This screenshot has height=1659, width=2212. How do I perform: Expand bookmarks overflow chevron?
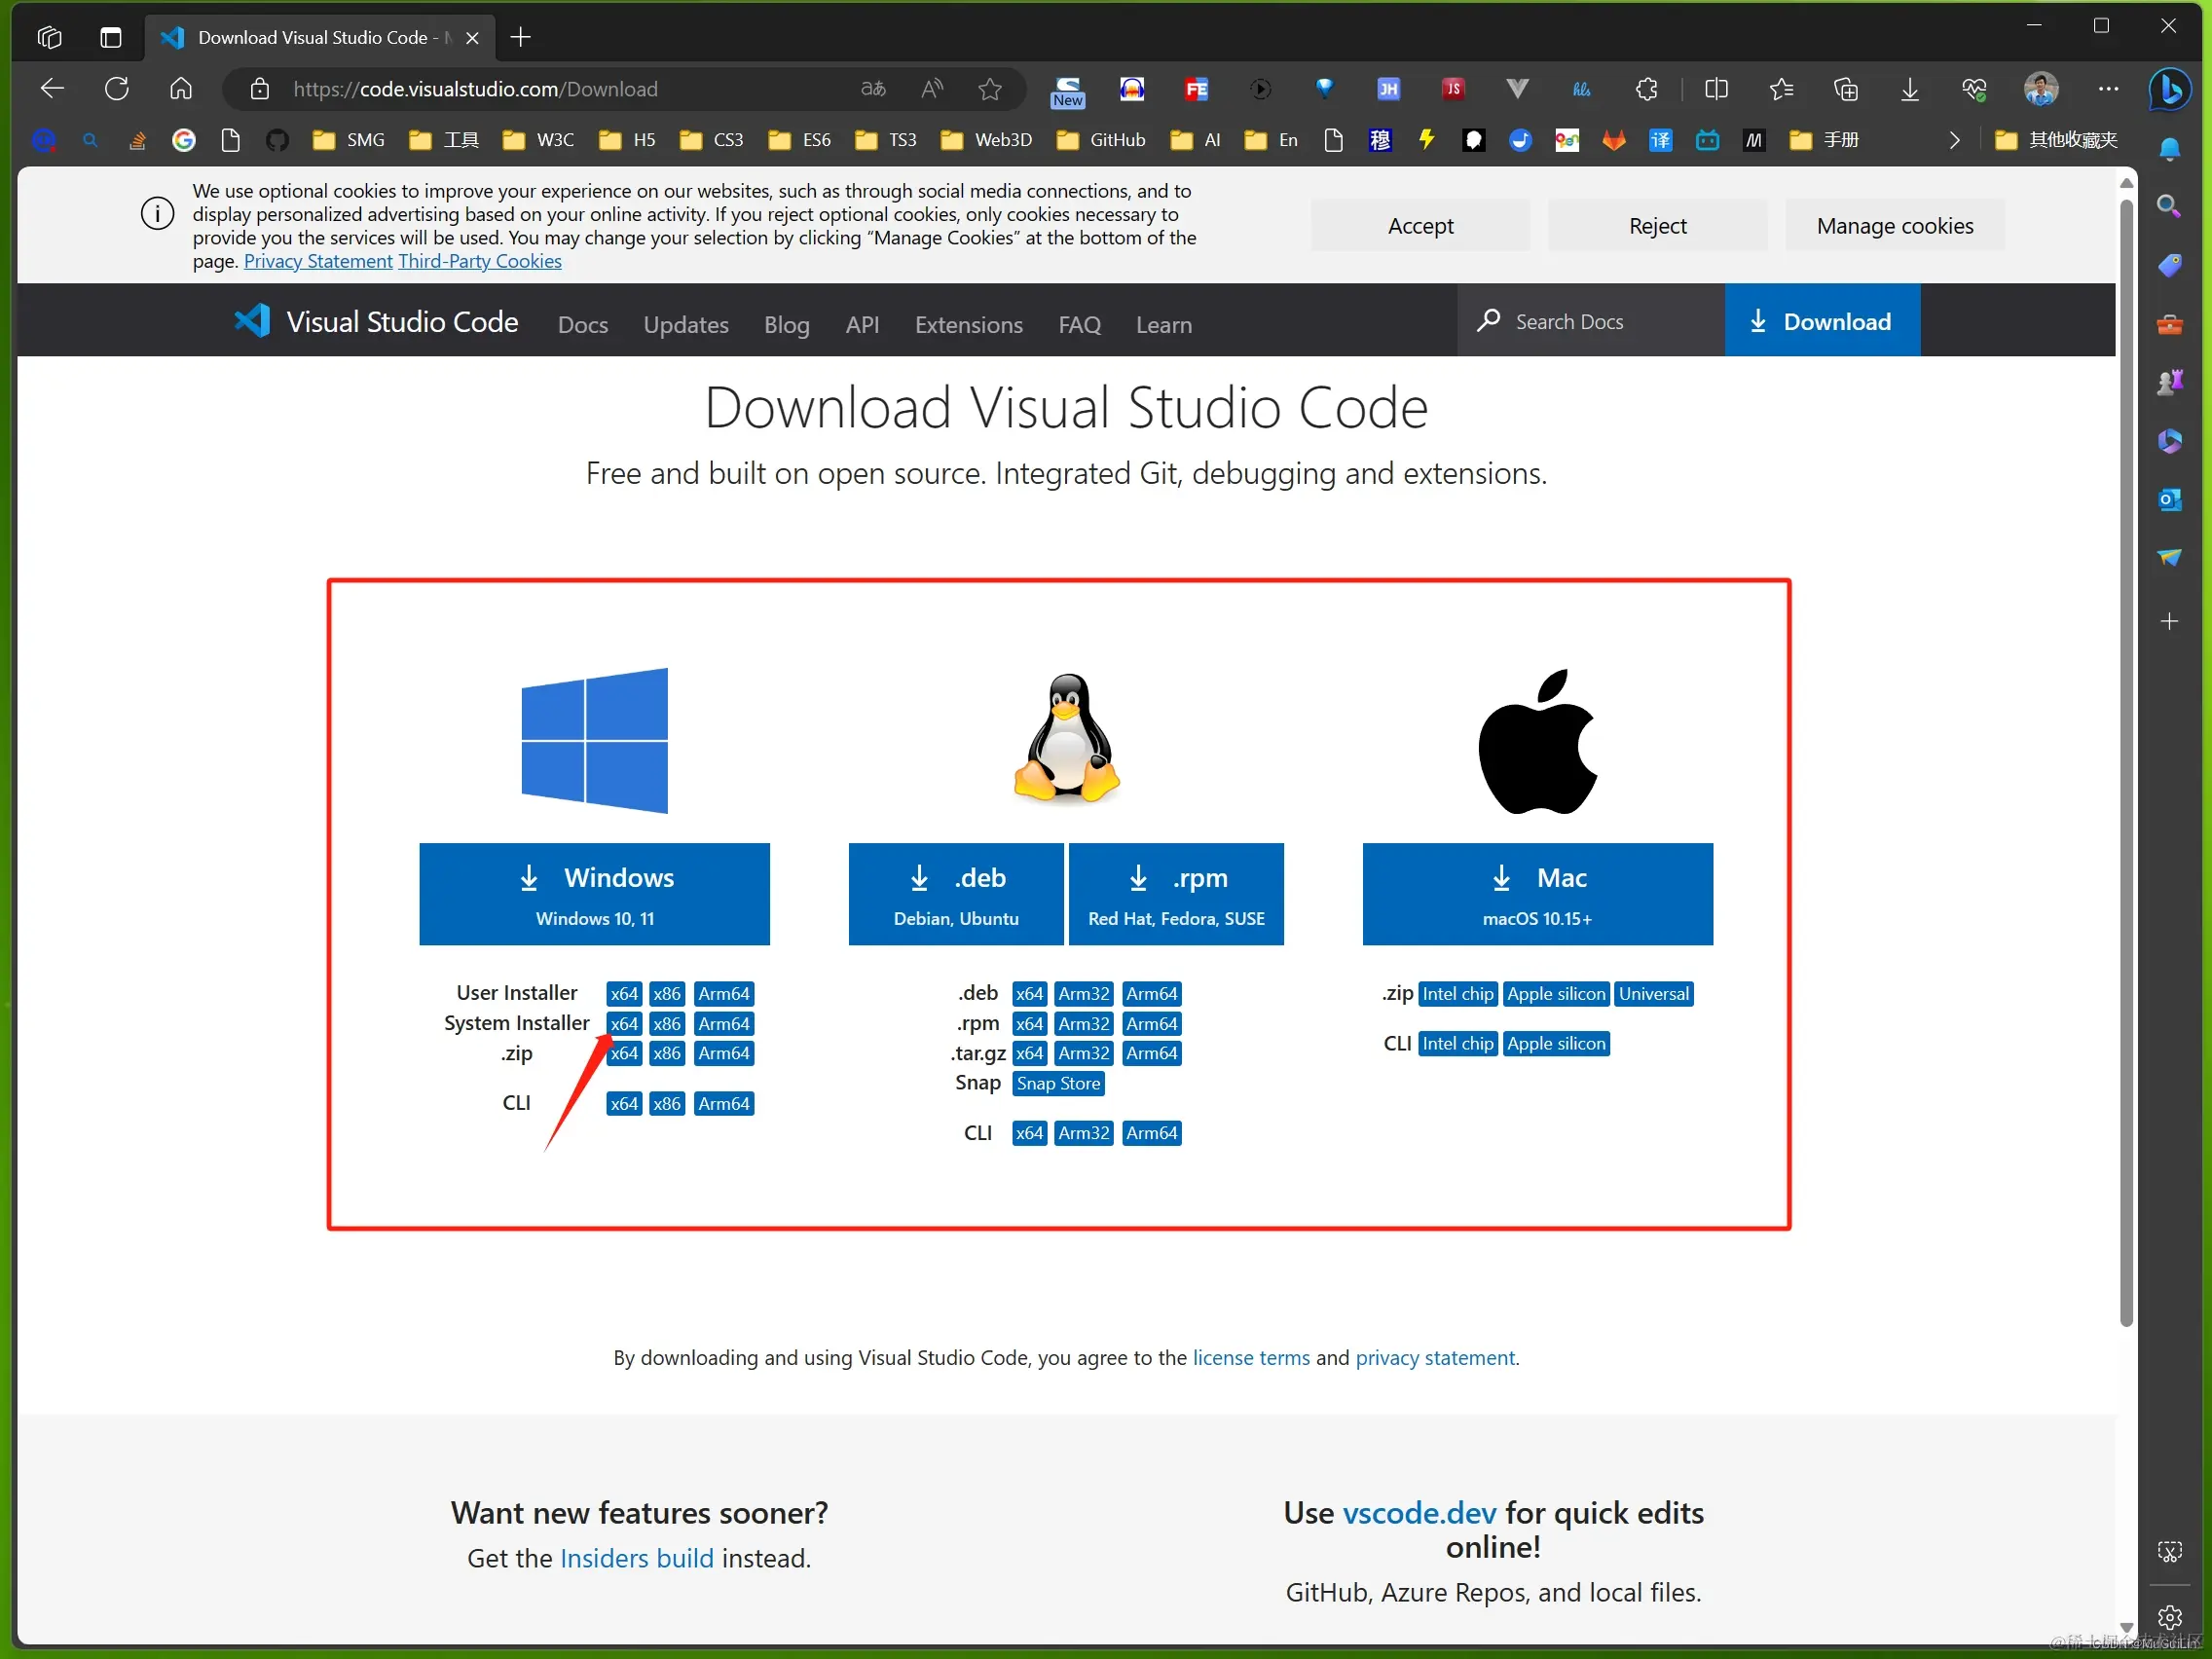[x=1954, y=140]
